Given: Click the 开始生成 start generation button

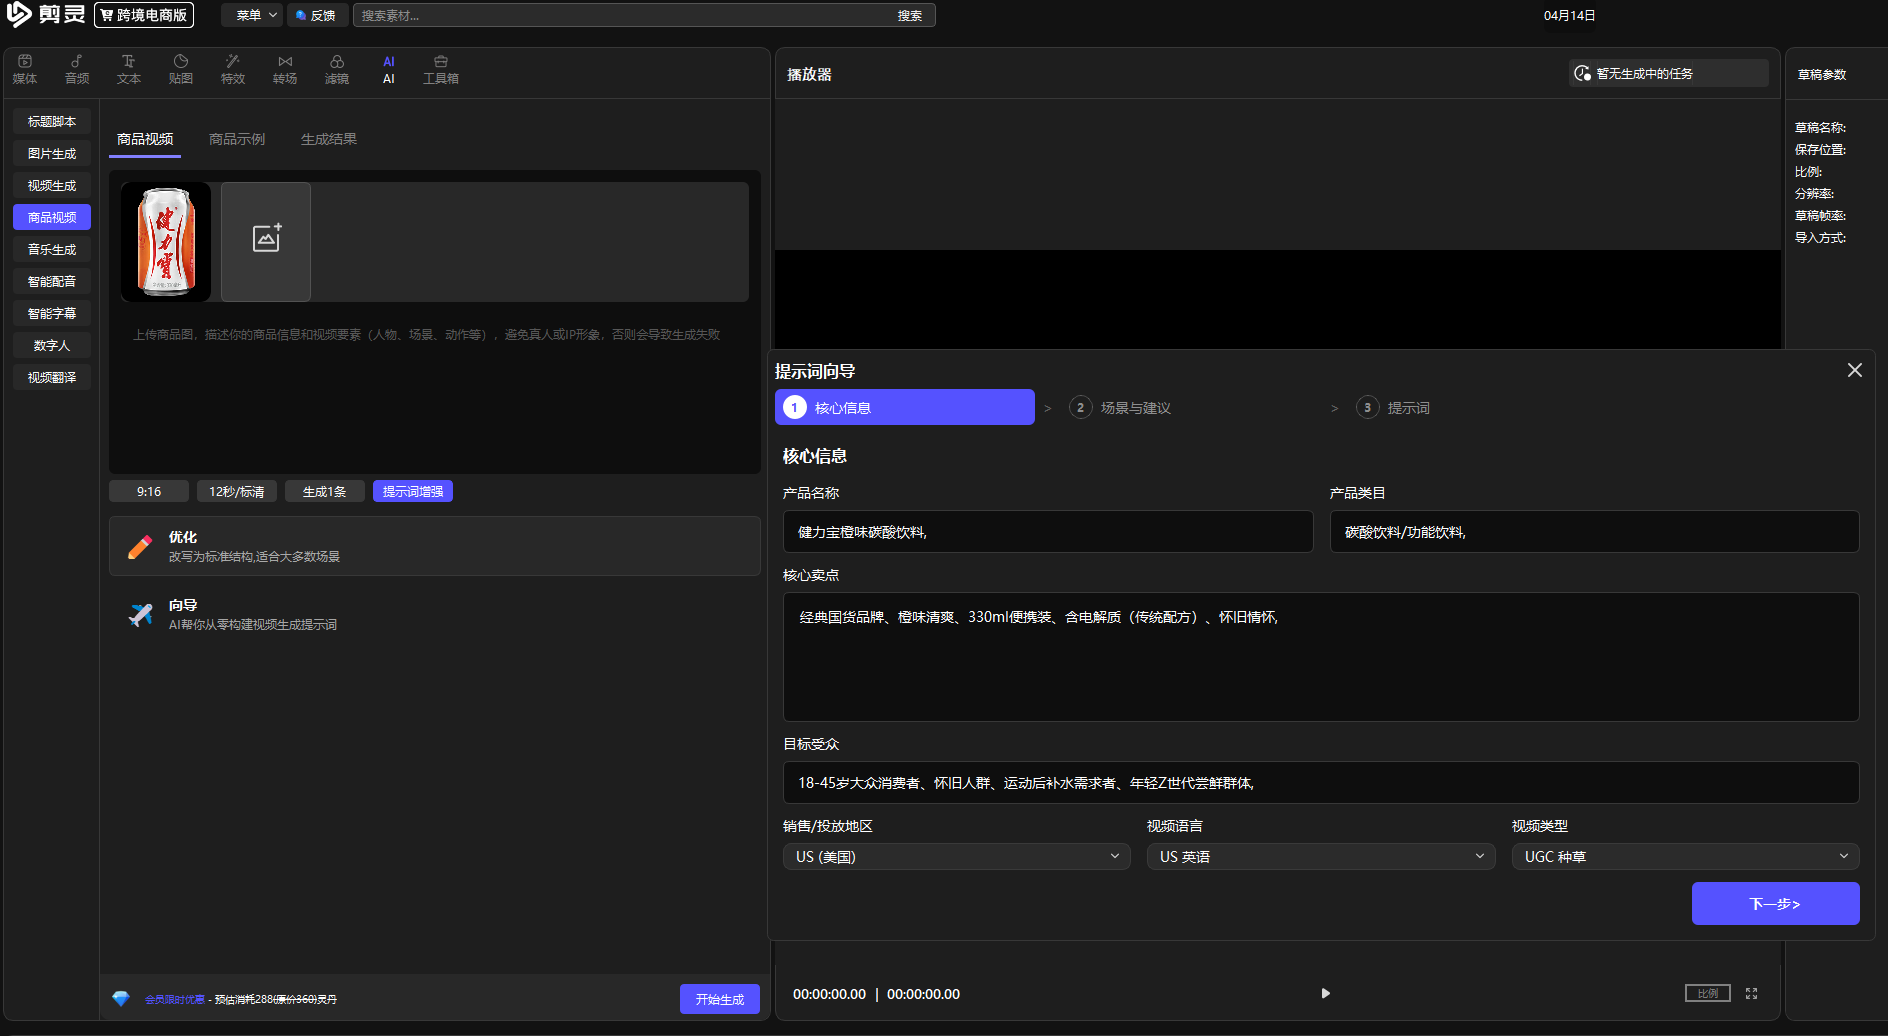Looking at the screenshot, I should coord(719,999).
